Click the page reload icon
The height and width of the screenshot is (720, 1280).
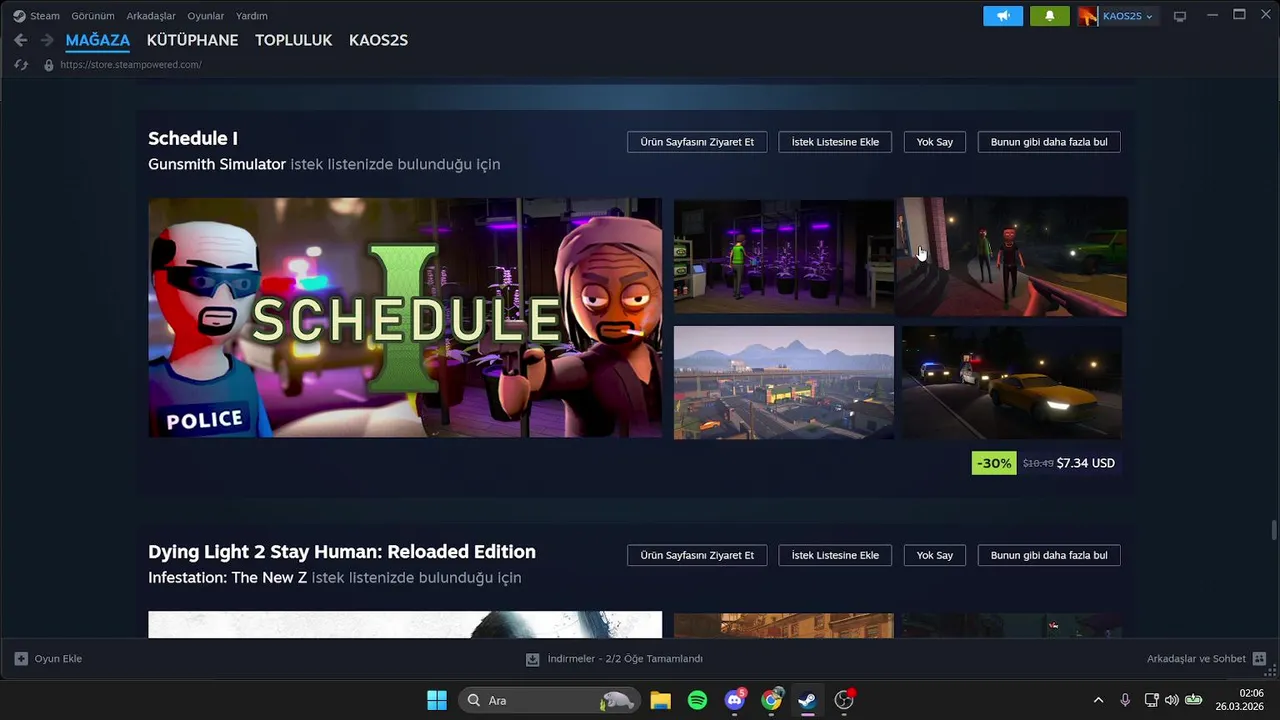coord(21,65)
